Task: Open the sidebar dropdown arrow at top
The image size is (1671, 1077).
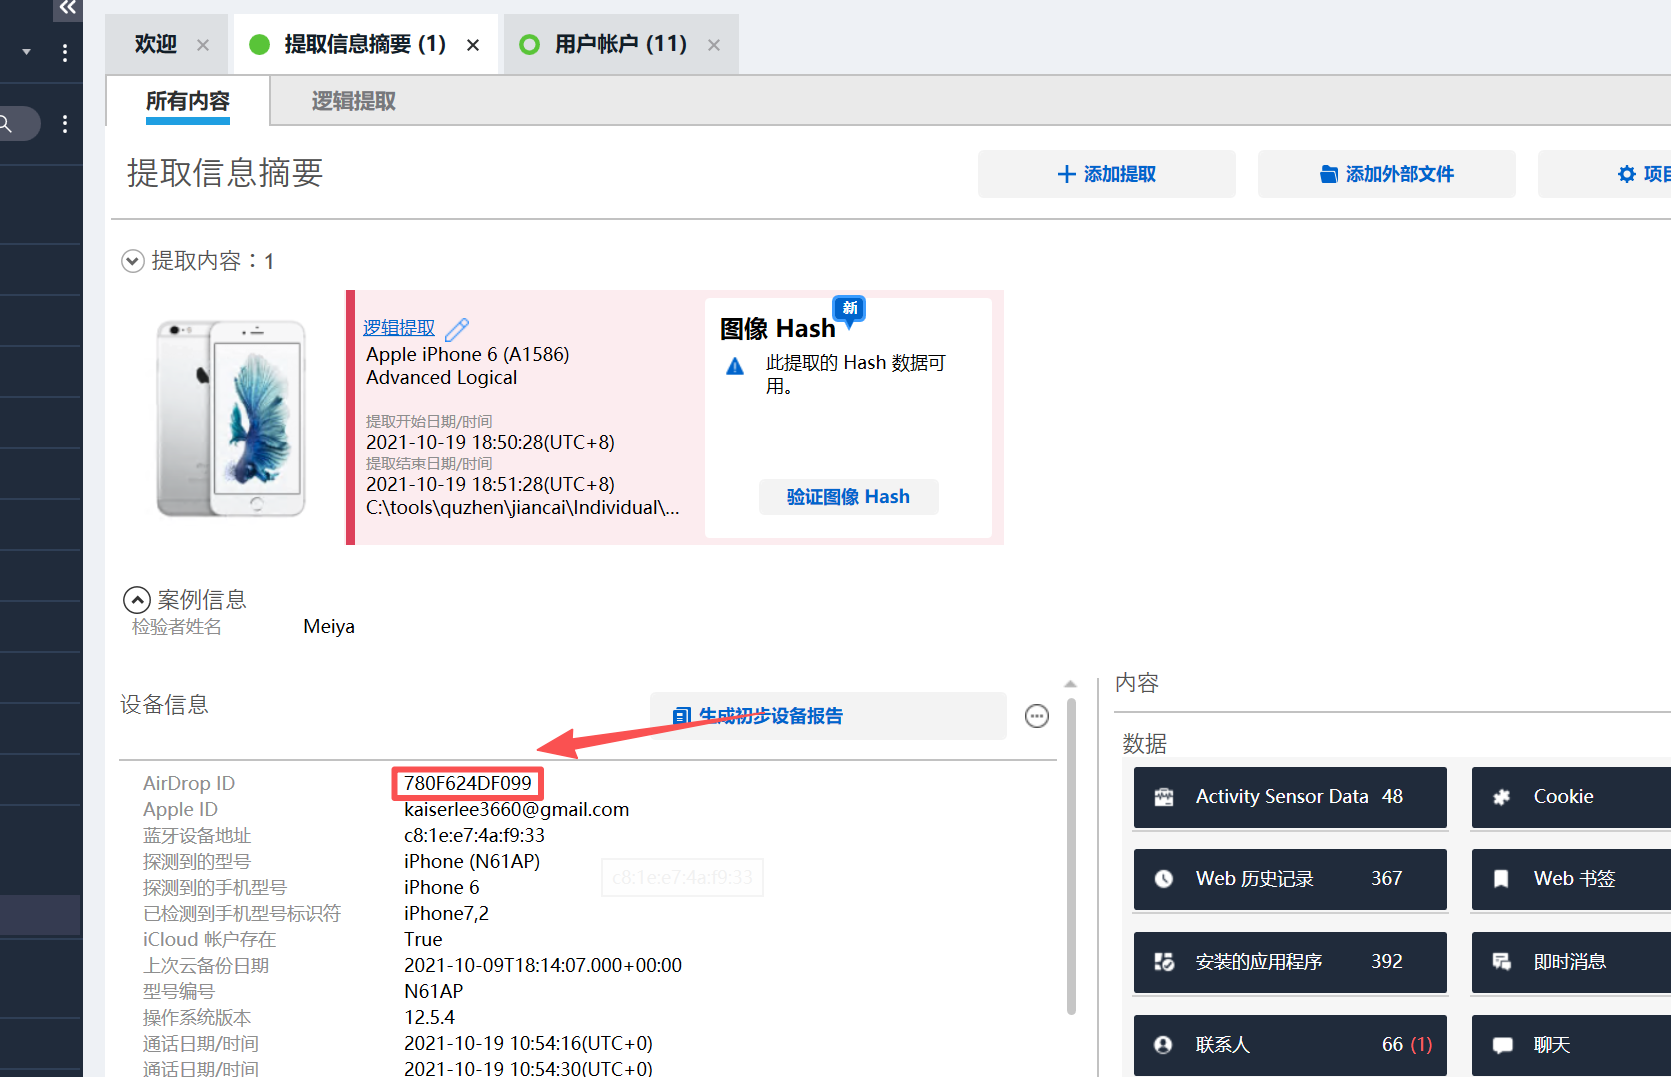Action: point(27,52)
